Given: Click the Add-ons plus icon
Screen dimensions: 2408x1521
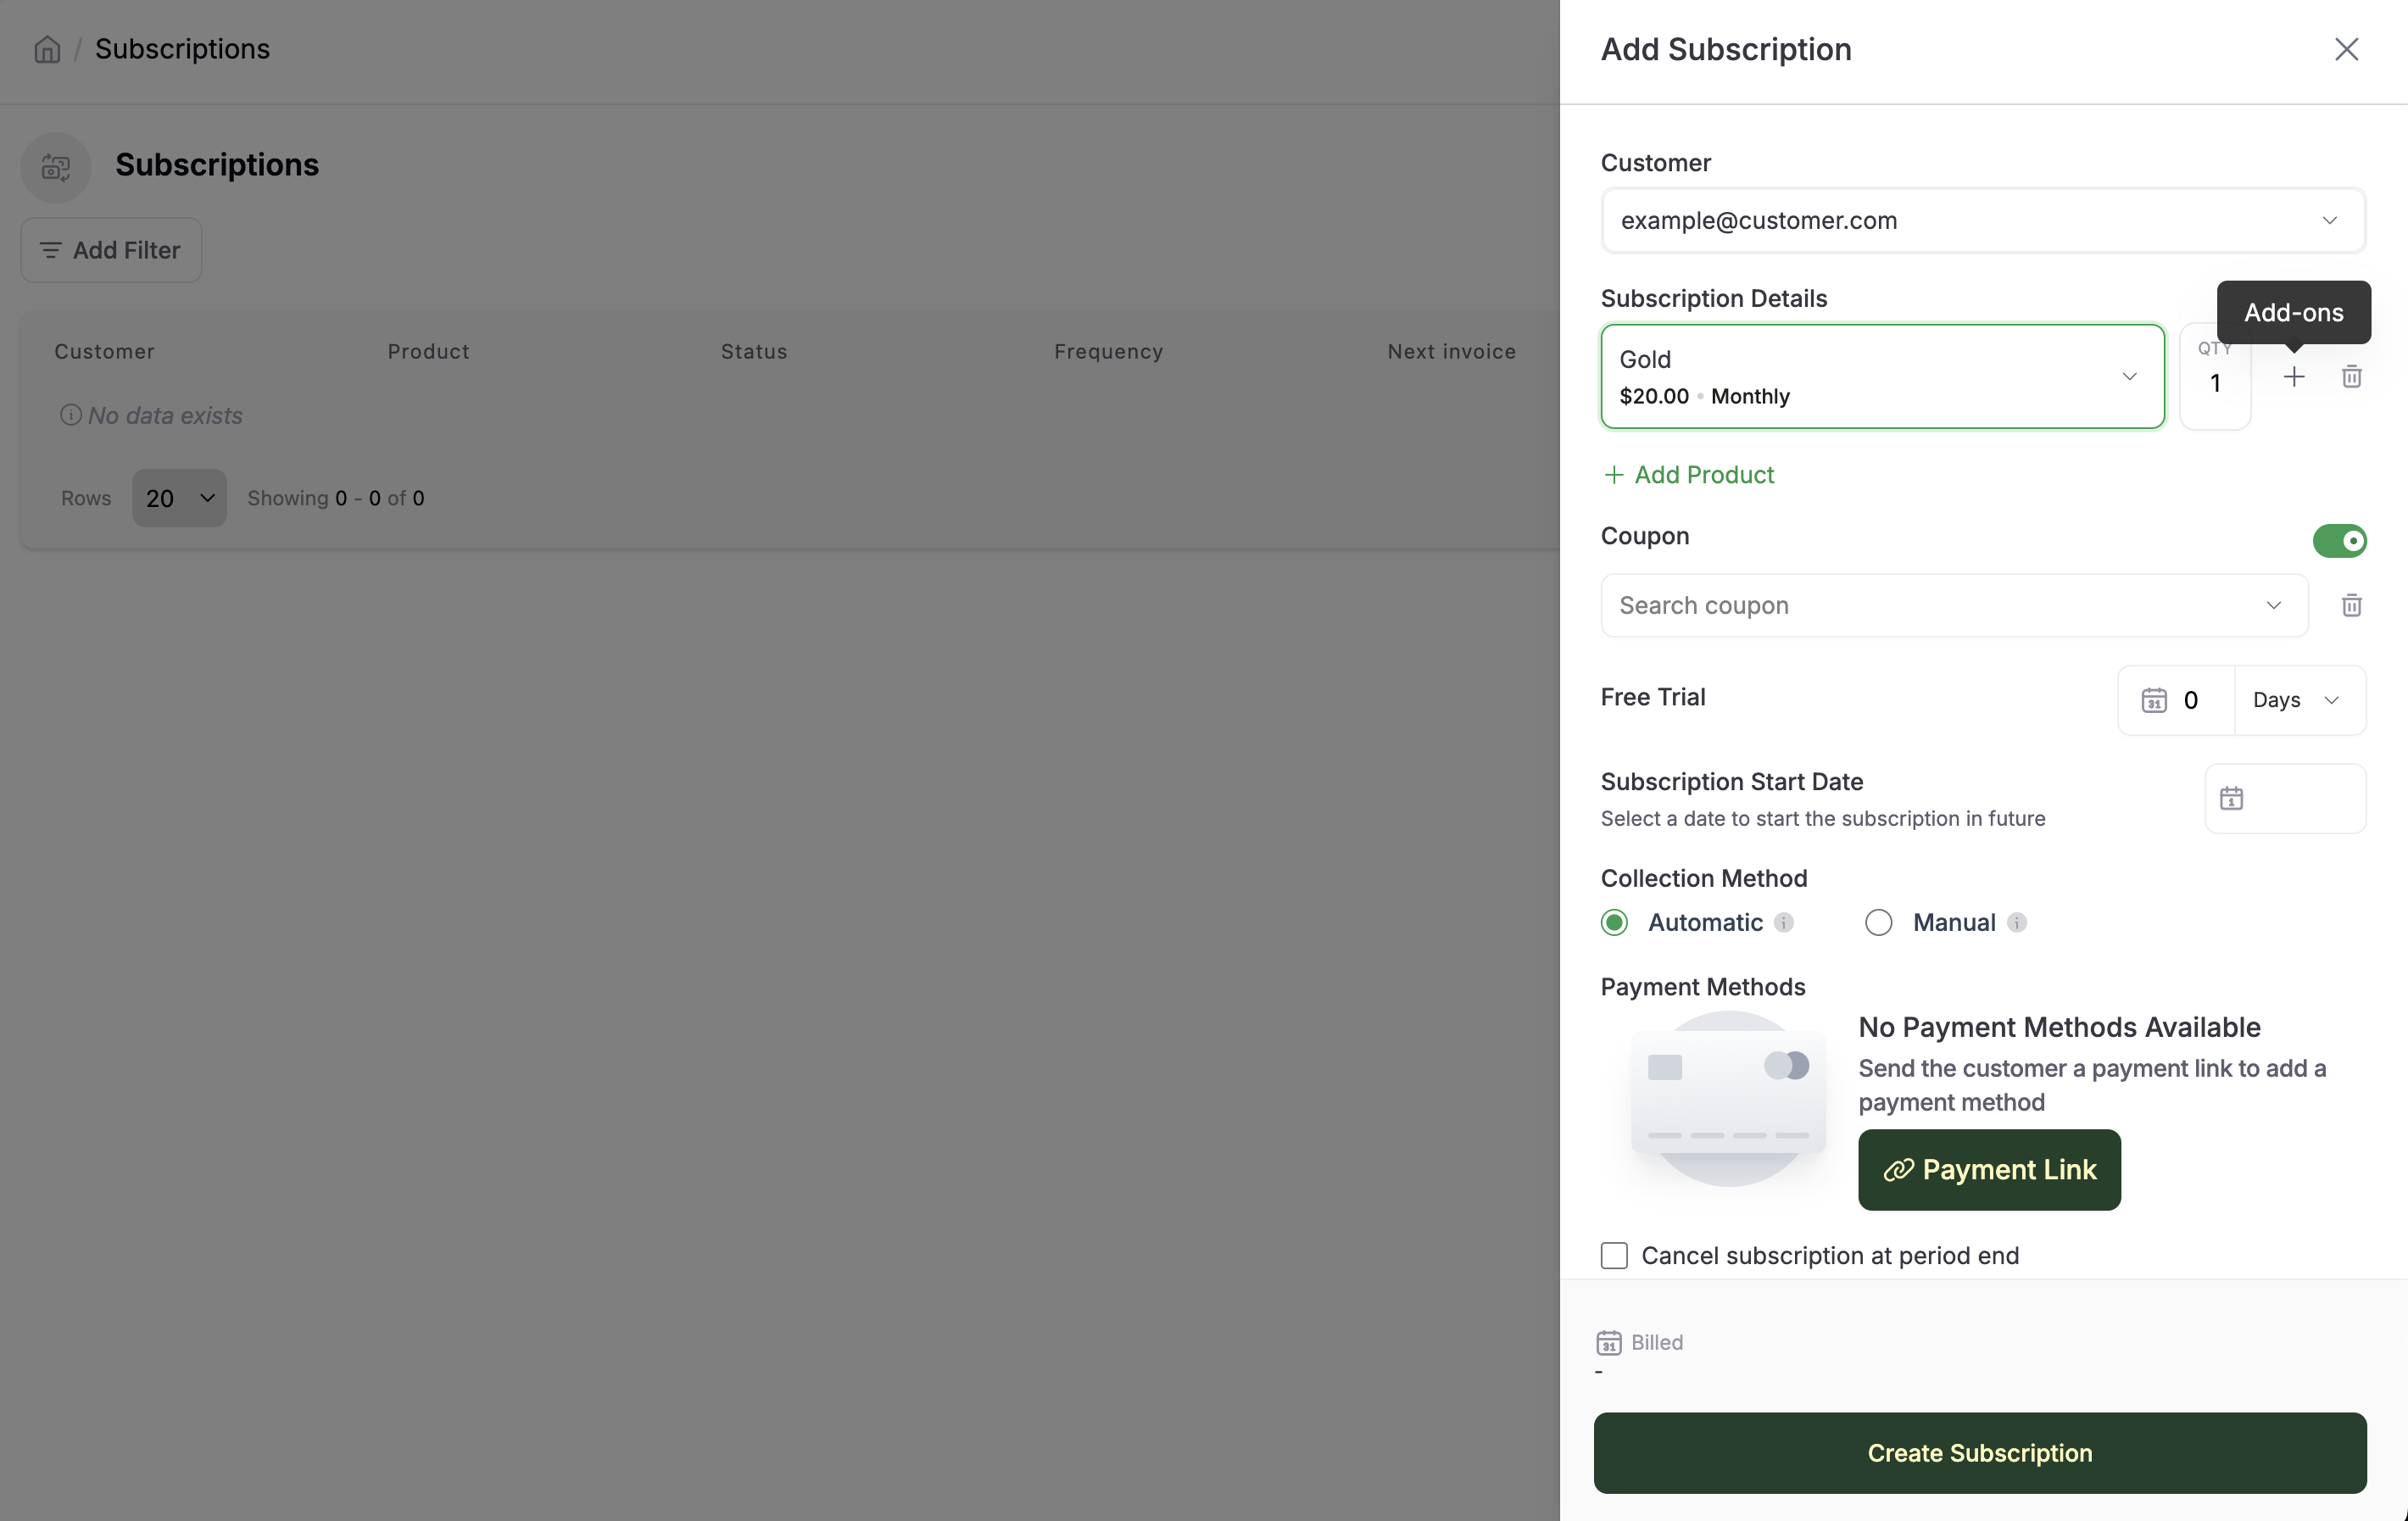Looking at the screenshot, I should coord(2294,377).
